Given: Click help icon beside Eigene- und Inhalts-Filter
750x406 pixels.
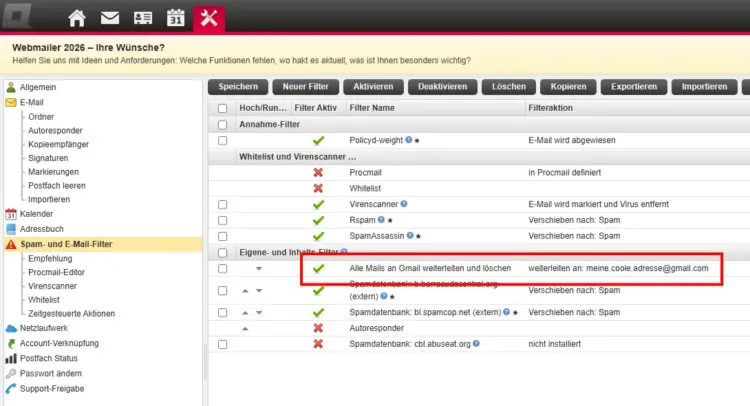Looking at the screenshot, I should click(344, 252).
